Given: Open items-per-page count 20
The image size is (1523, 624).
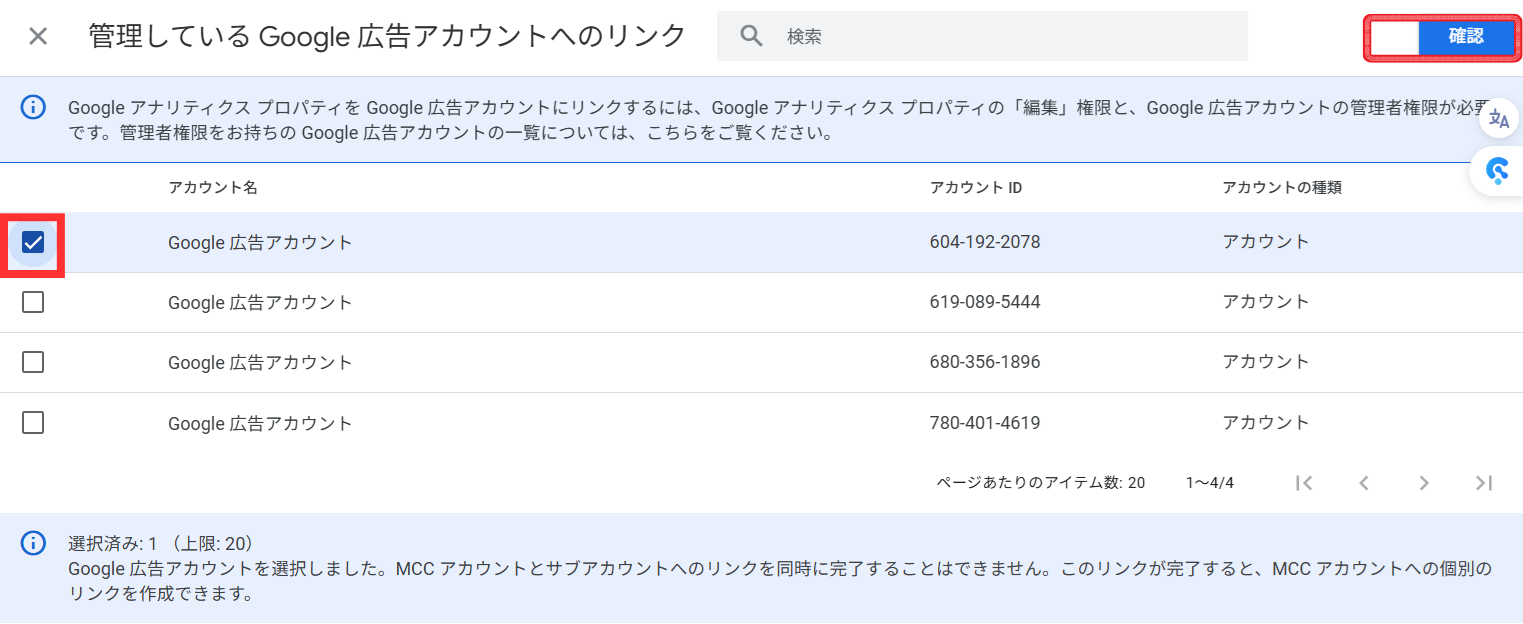Looking at the screenshot, I should coord(1136,483).
